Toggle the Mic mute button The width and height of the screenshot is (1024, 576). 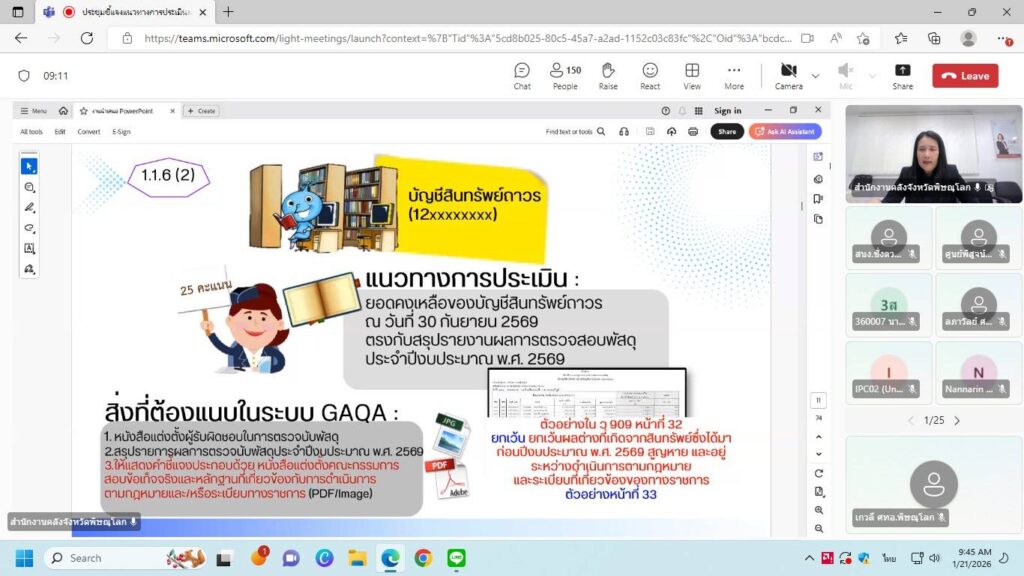pos(845,75)
